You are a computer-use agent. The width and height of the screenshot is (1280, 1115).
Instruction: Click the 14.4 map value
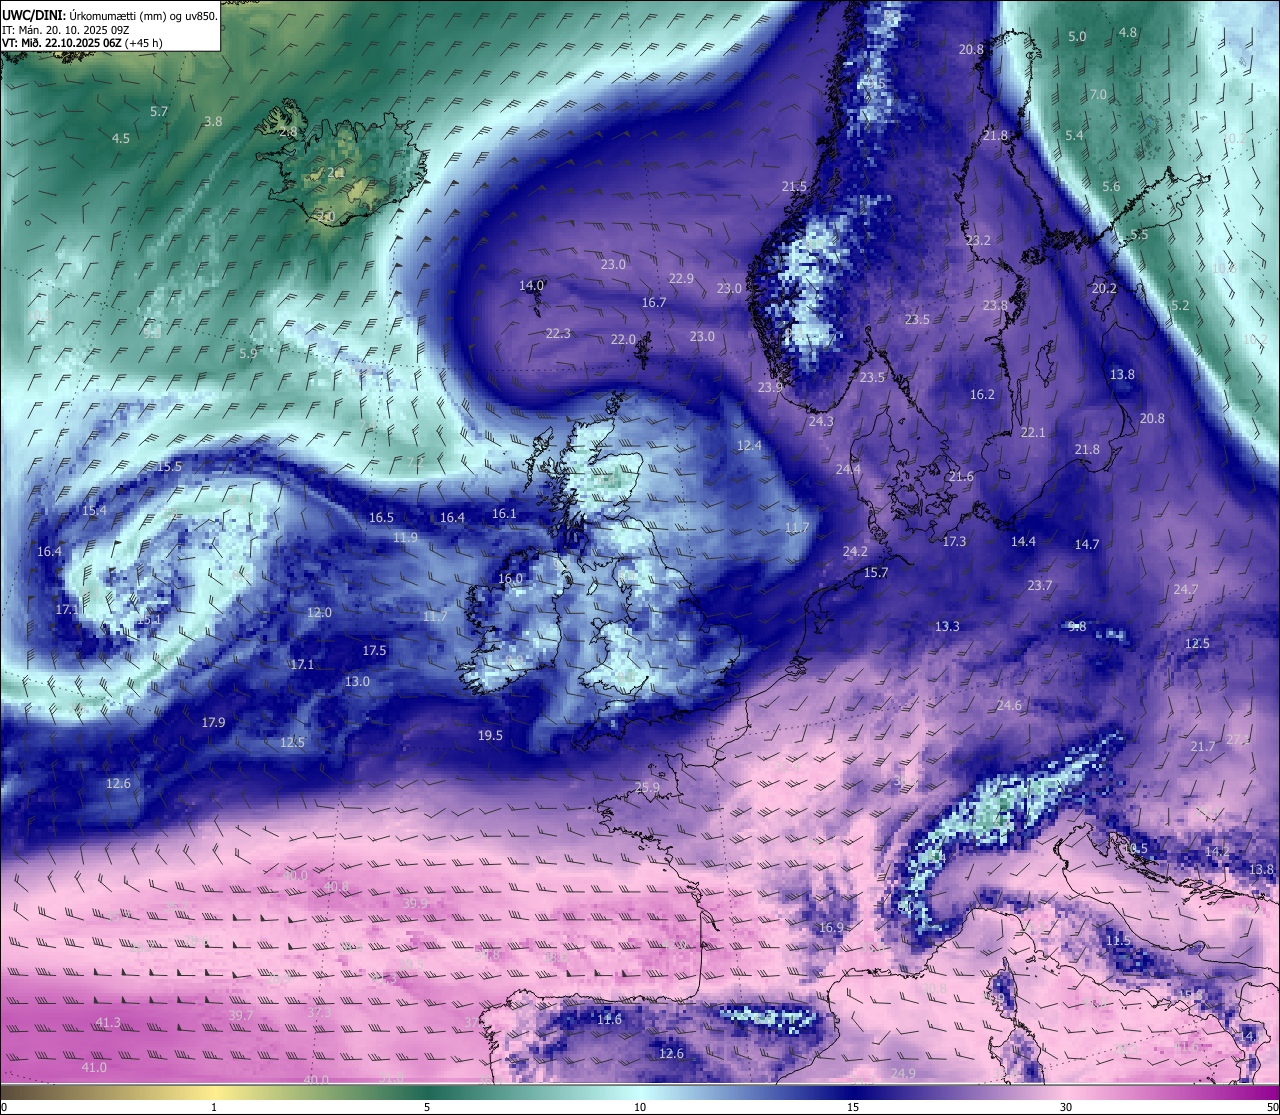tap(1023, 541)
